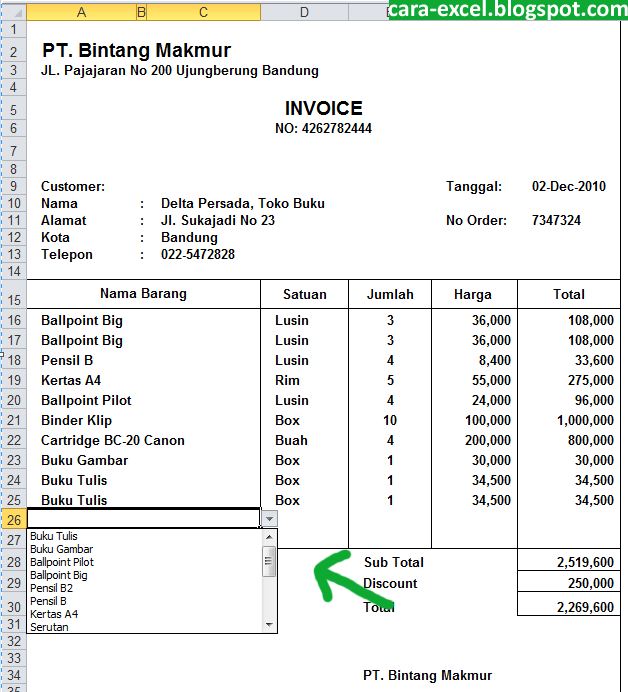The width and height of the screenshot is (628, 692).
Task: Click the dropdown list scroll down arrow
Action: (269, 625)
